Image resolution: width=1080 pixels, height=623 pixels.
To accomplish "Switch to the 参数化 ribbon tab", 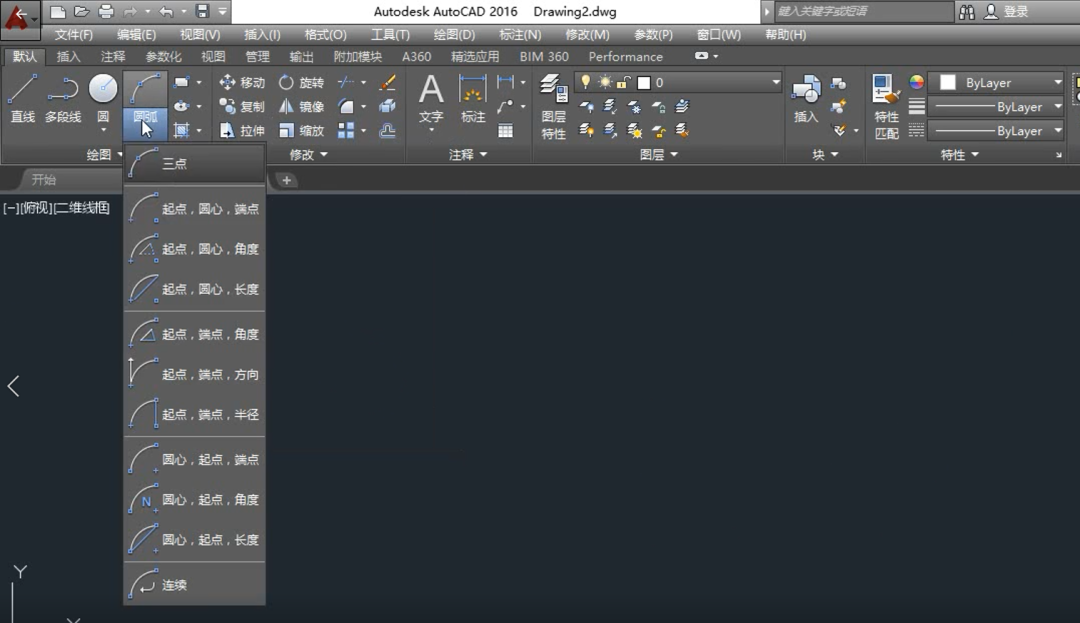I will tap(163, 56).
